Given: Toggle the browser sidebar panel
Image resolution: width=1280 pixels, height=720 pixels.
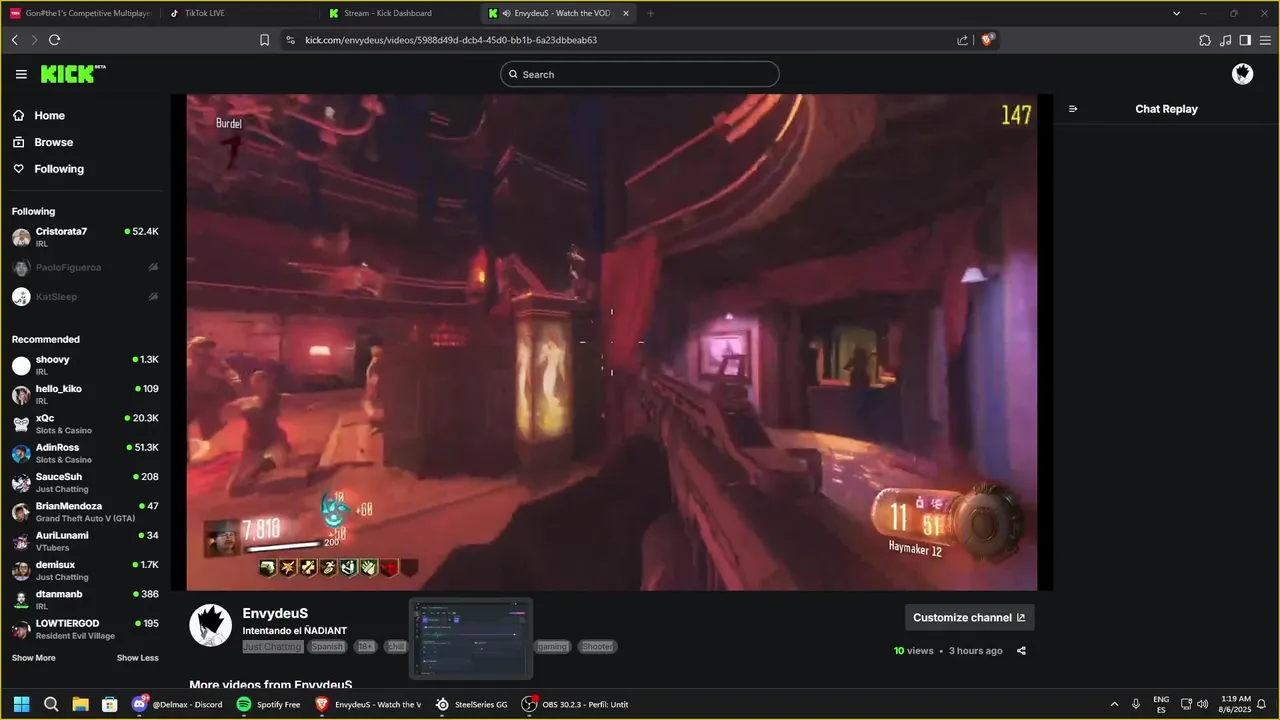Looking at the screenshot, I should (x=1245, y=40).
